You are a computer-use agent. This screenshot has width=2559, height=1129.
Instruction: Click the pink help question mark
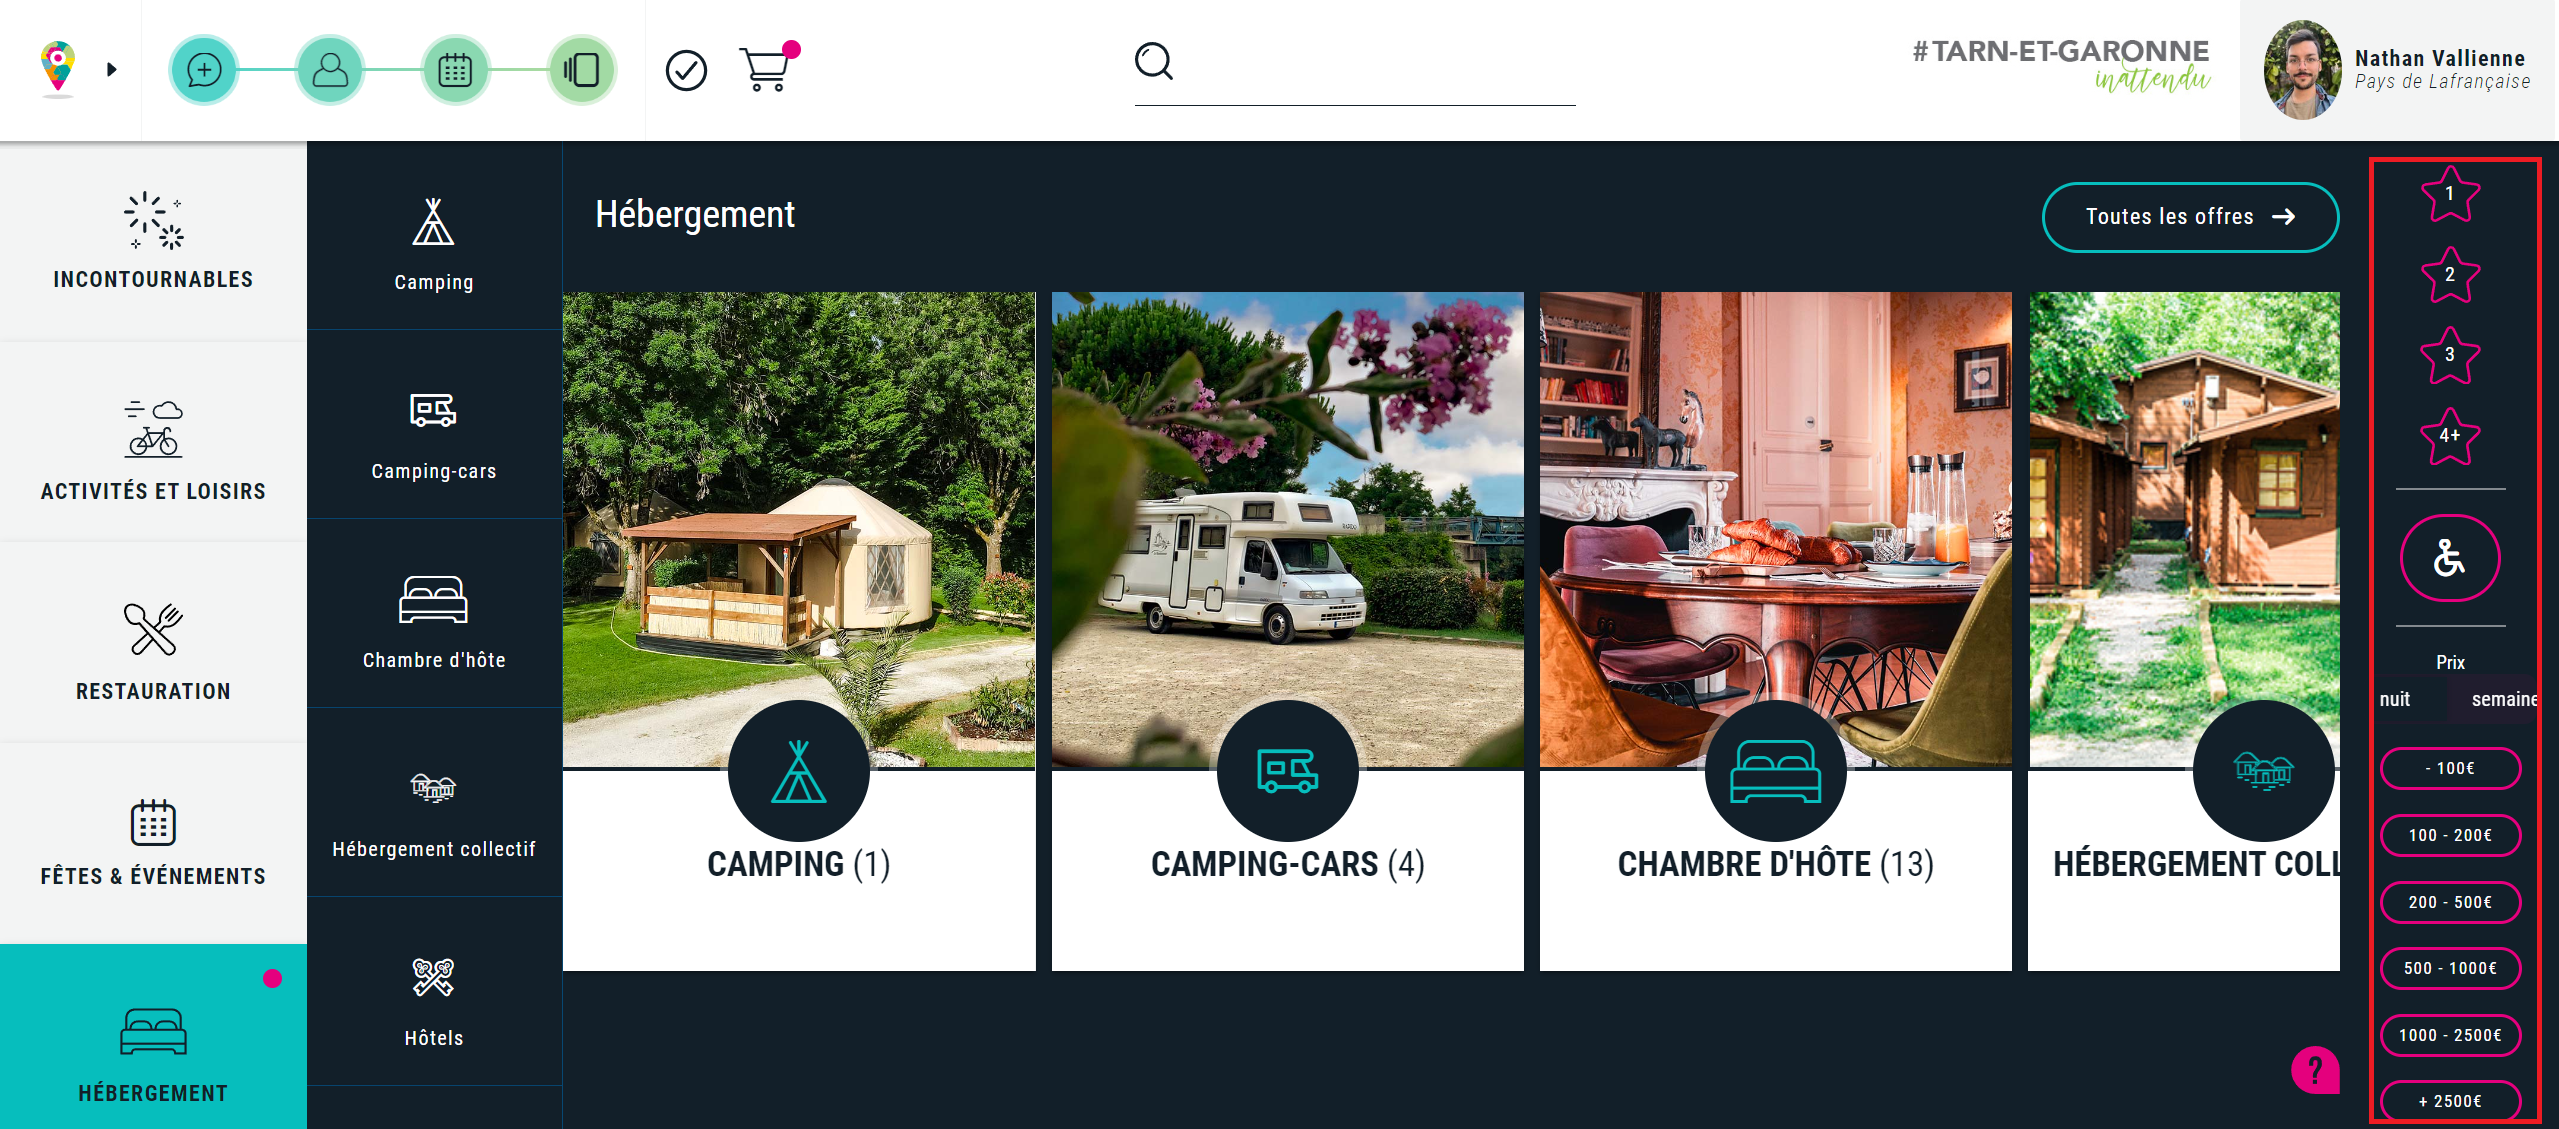(2315, 1070)
